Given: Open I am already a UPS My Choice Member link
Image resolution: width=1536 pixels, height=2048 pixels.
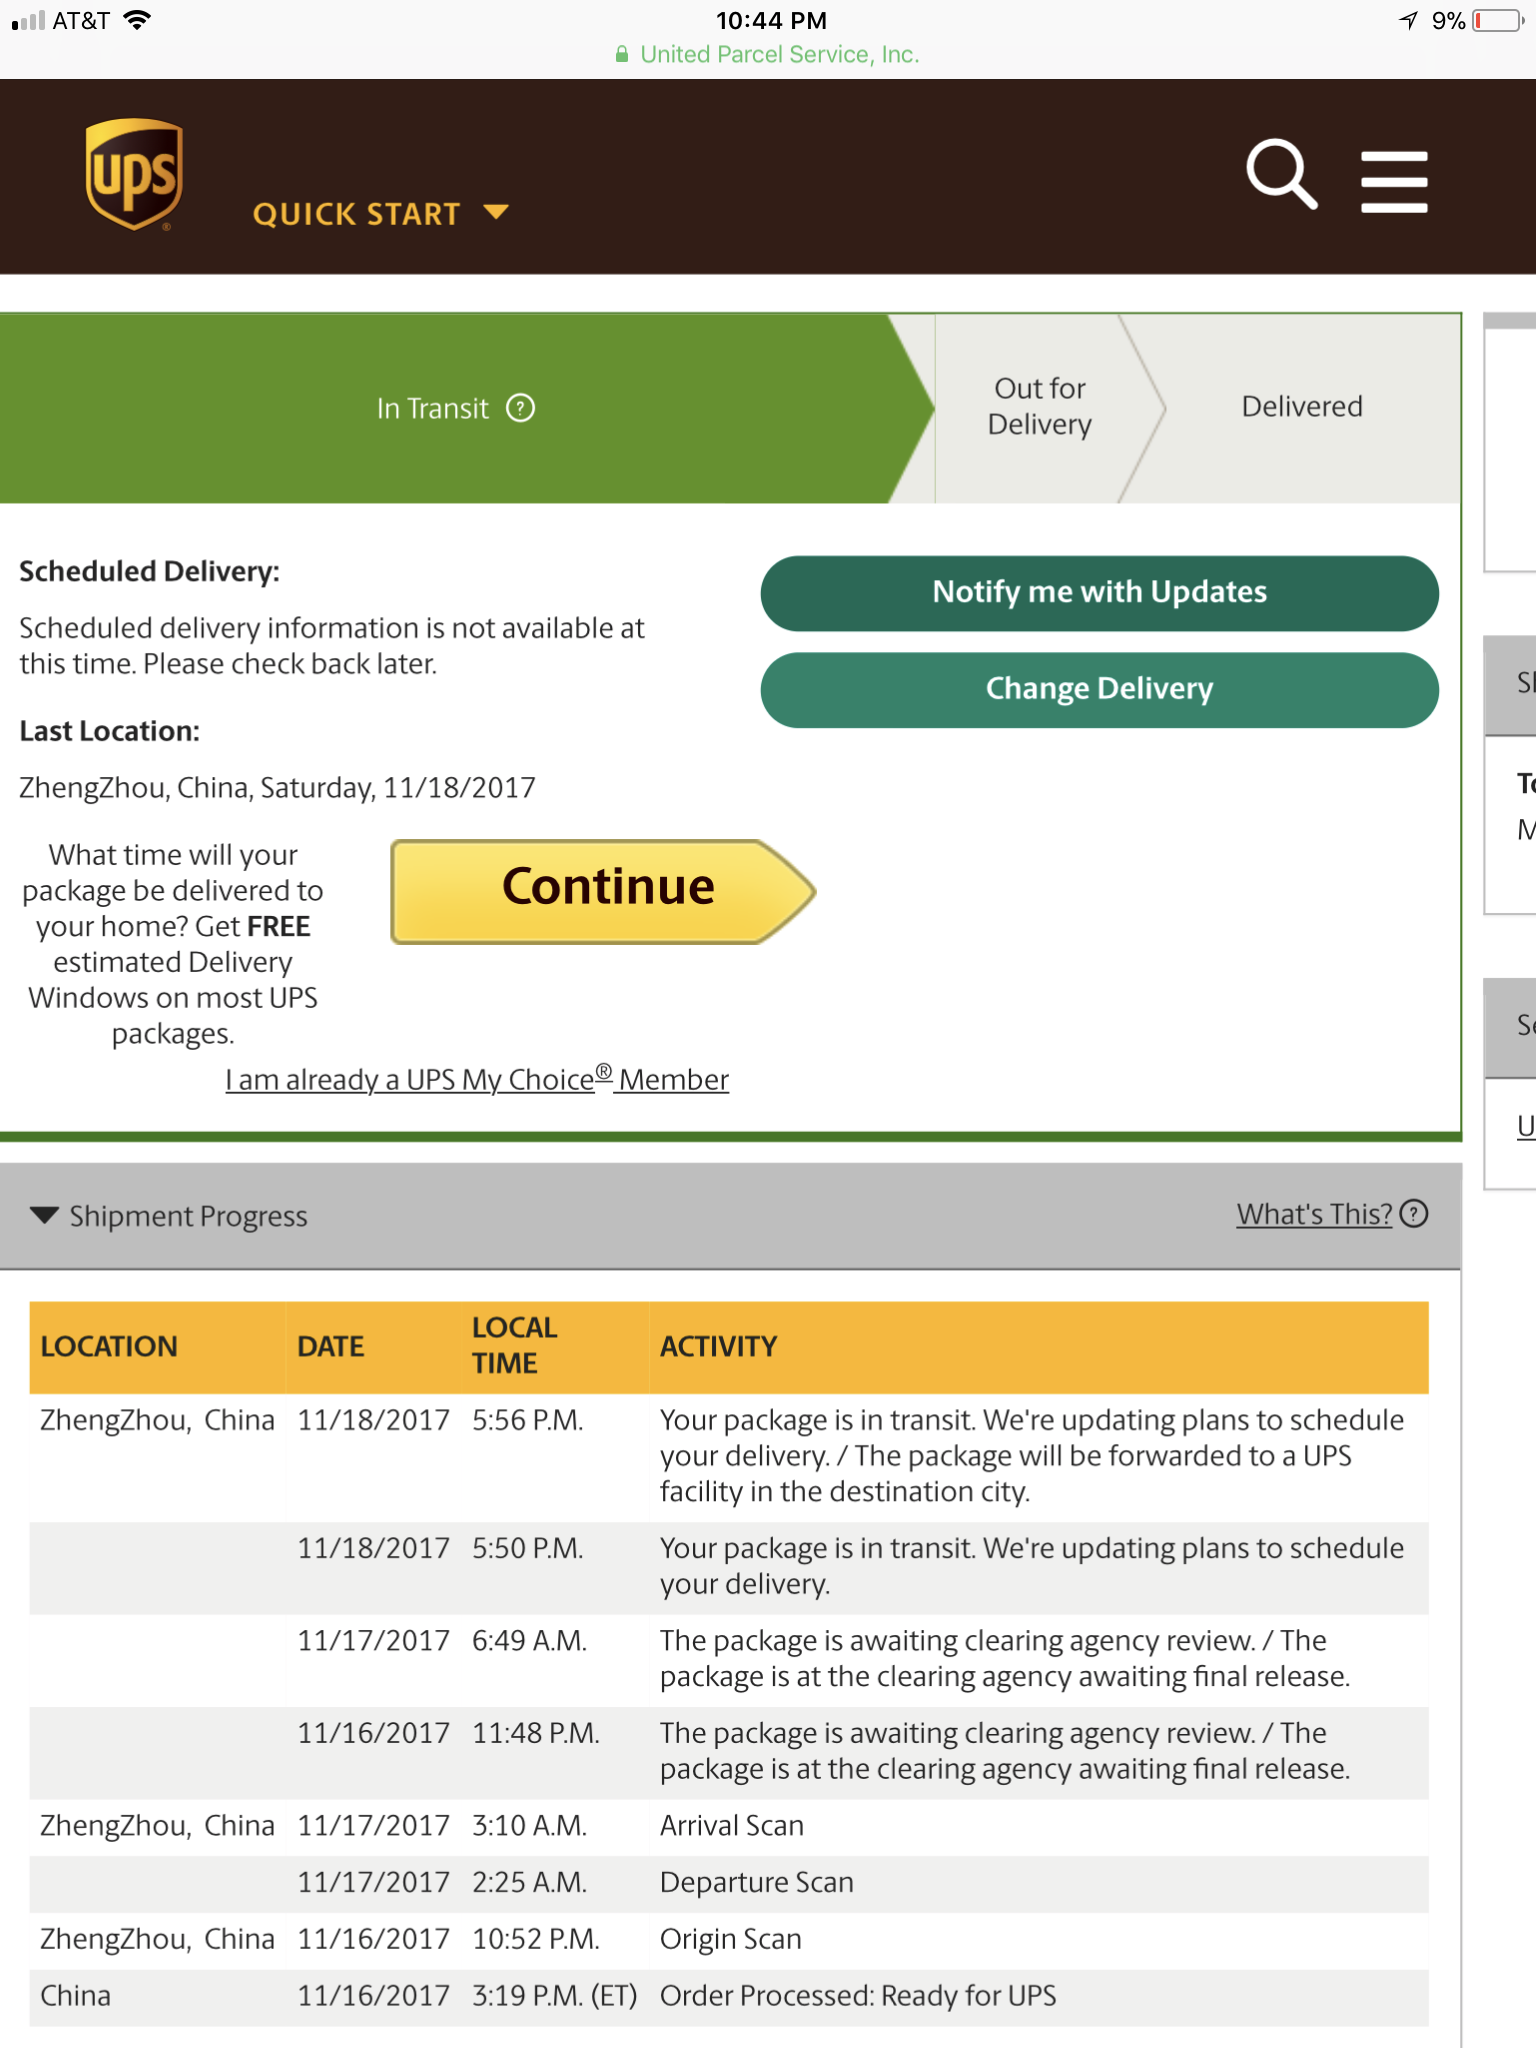Looking at the screenshot, I should (x=477, y=1079).
